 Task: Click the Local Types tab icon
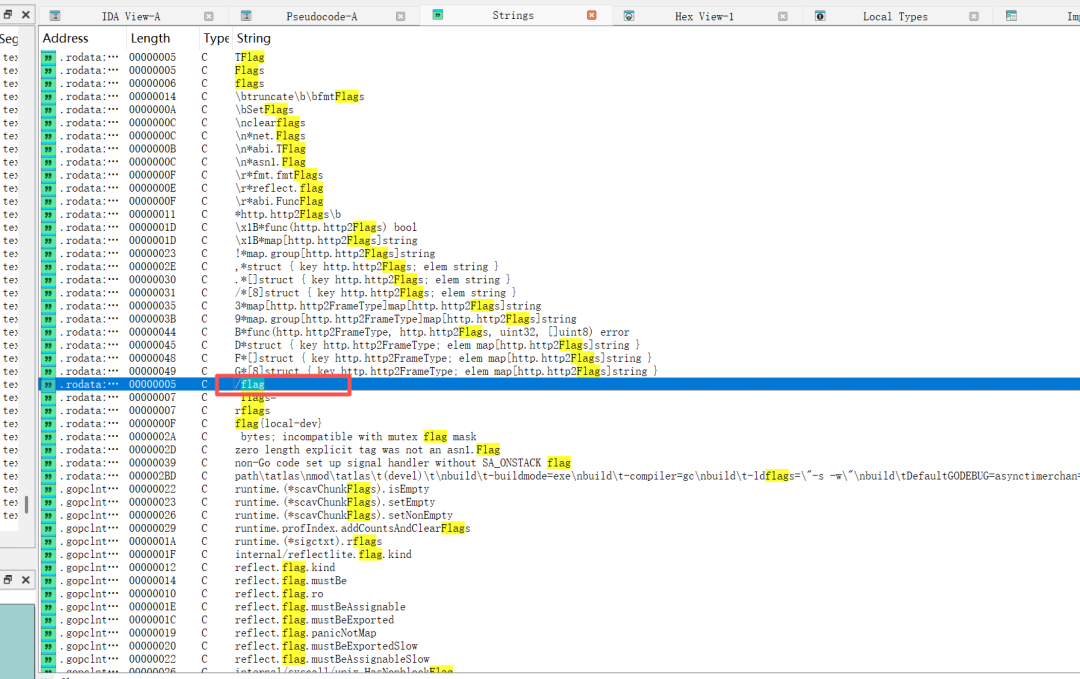[820, 16]
